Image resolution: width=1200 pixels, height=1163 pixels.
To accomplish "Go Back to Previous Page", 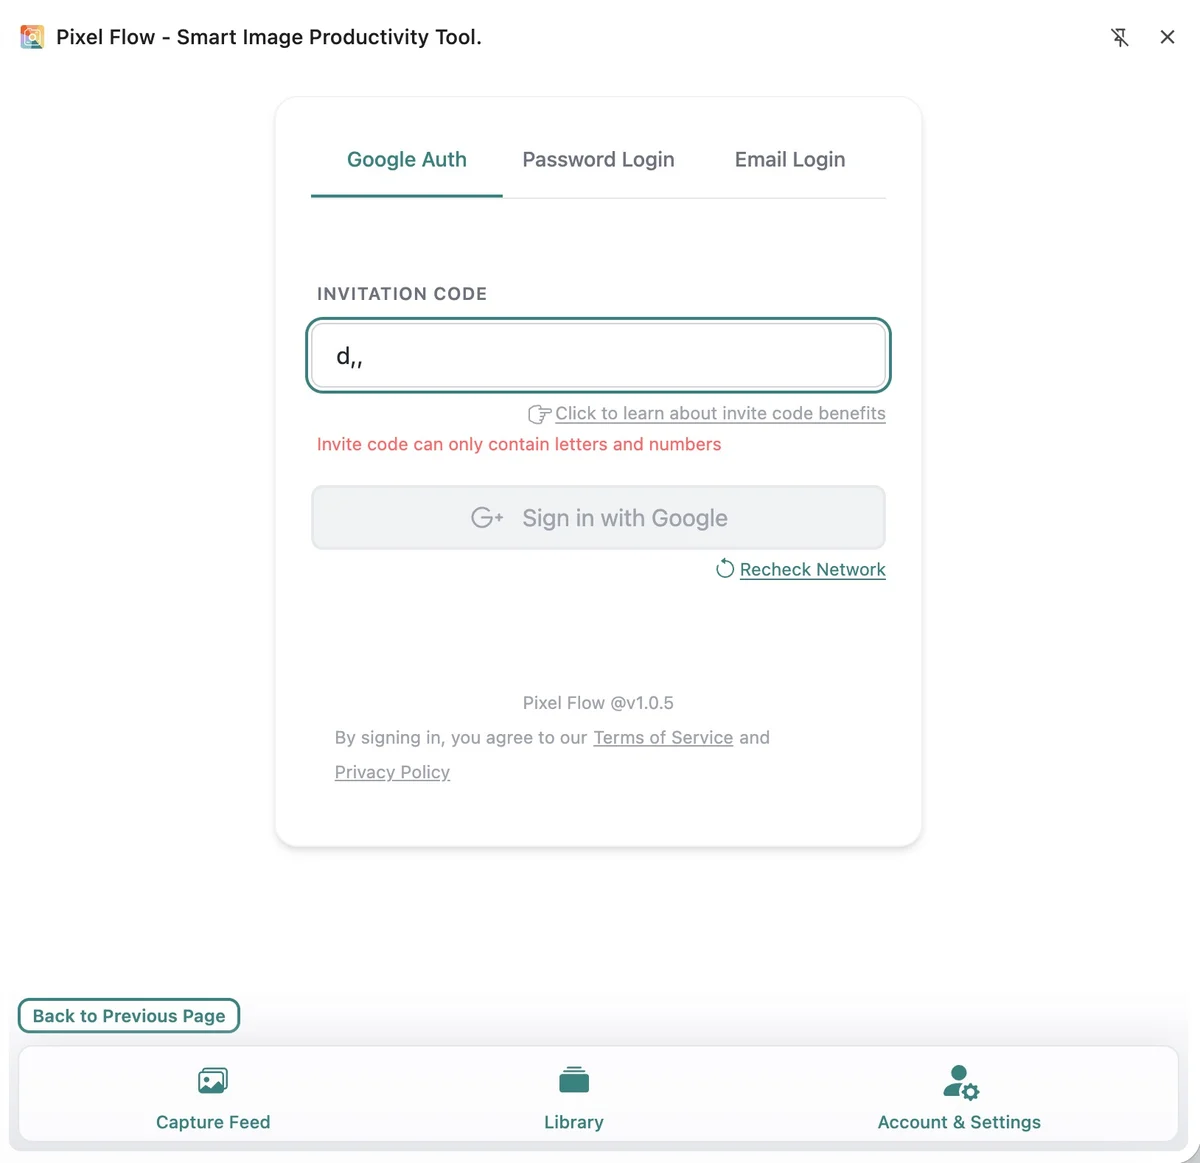I will [129, 1016].
